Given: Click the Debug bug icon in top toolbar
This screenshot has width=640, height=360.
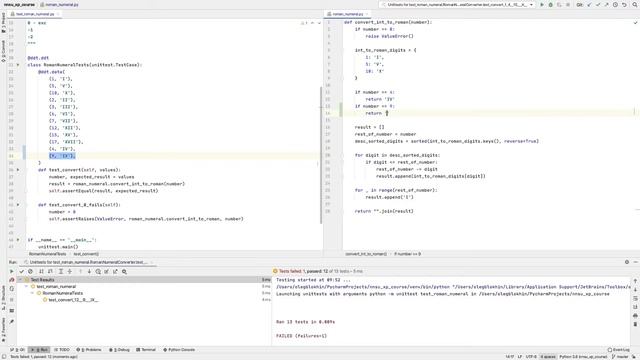Looking at the screenshot, I should pyautogui.click(x=550, y=4).
